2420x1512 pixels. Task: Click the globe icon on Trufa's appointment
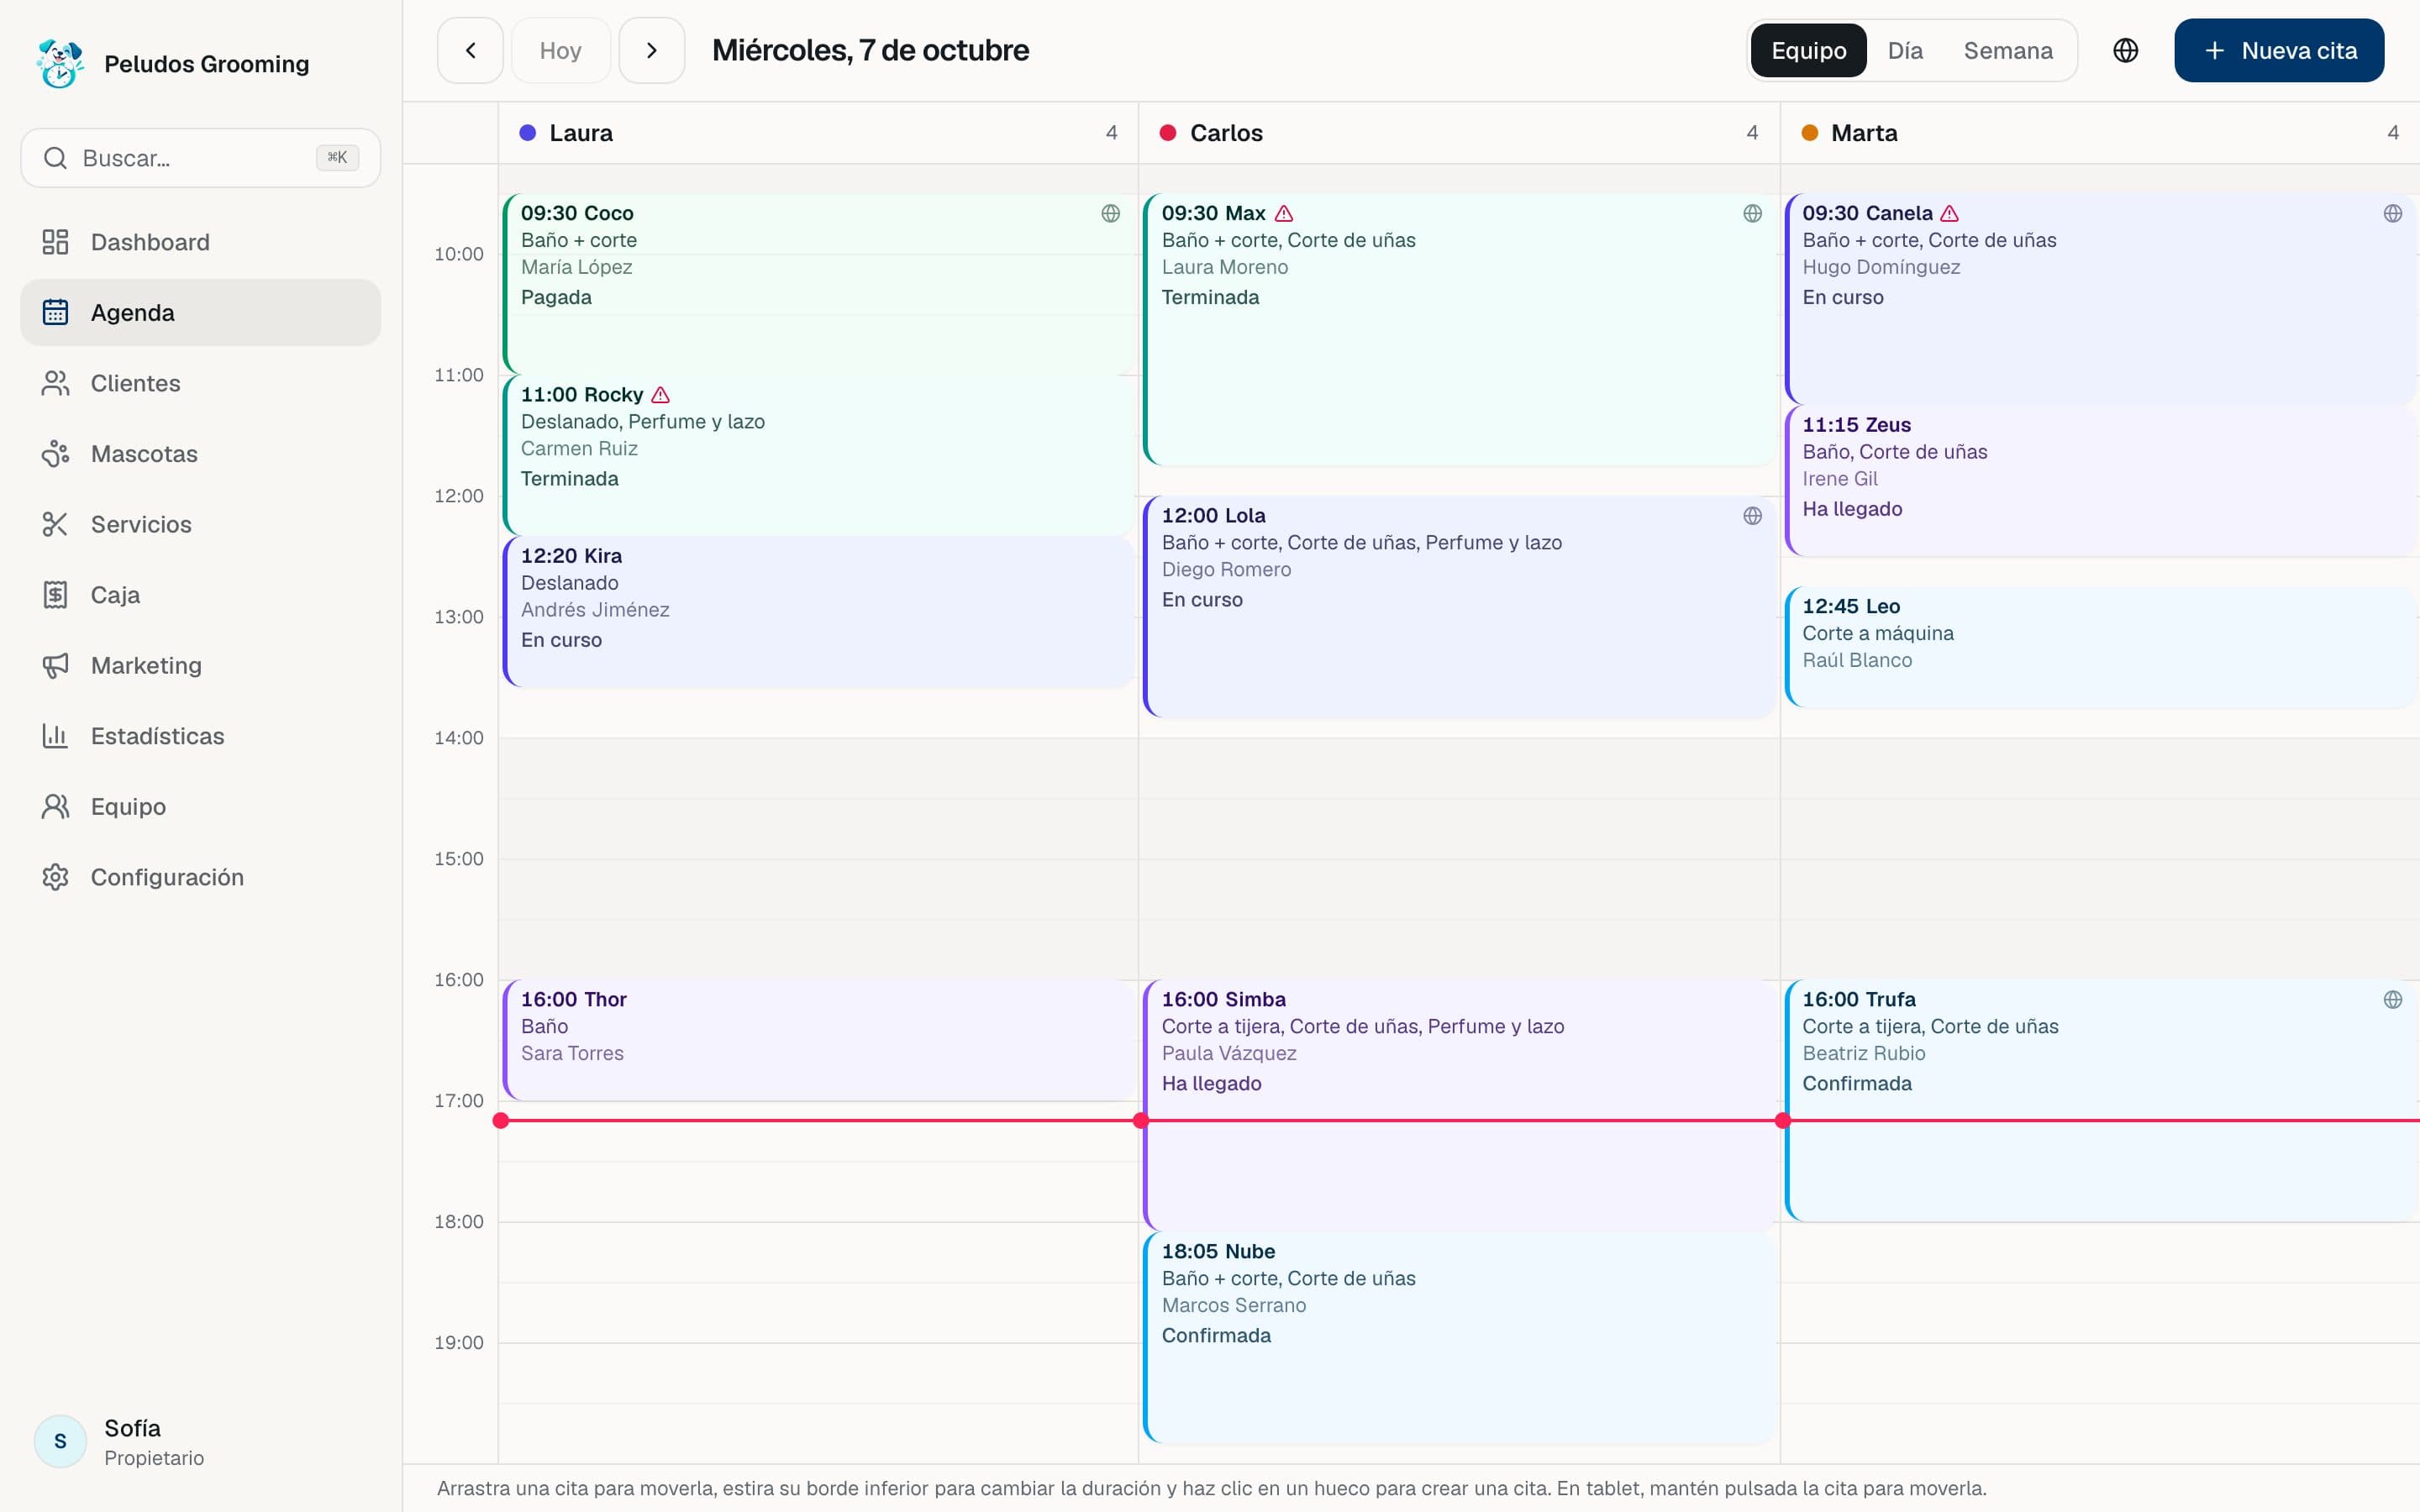2392,999
